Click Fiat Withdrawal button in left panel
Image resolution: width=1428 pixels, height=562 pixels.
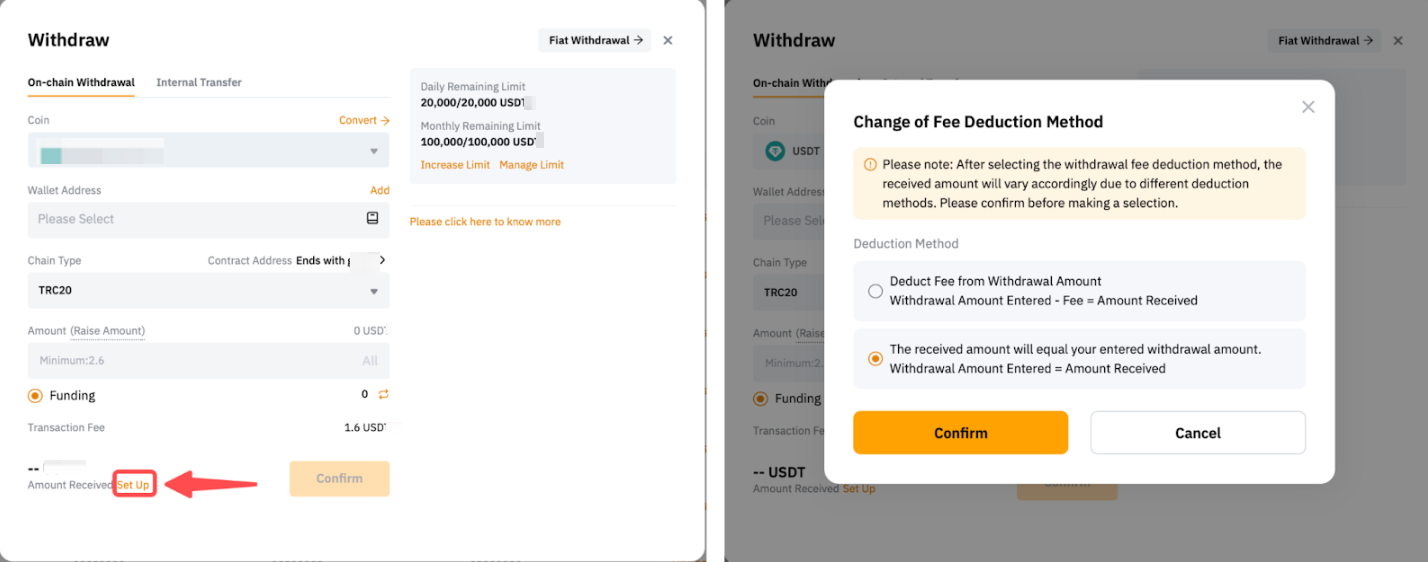[x=595, y=41]
